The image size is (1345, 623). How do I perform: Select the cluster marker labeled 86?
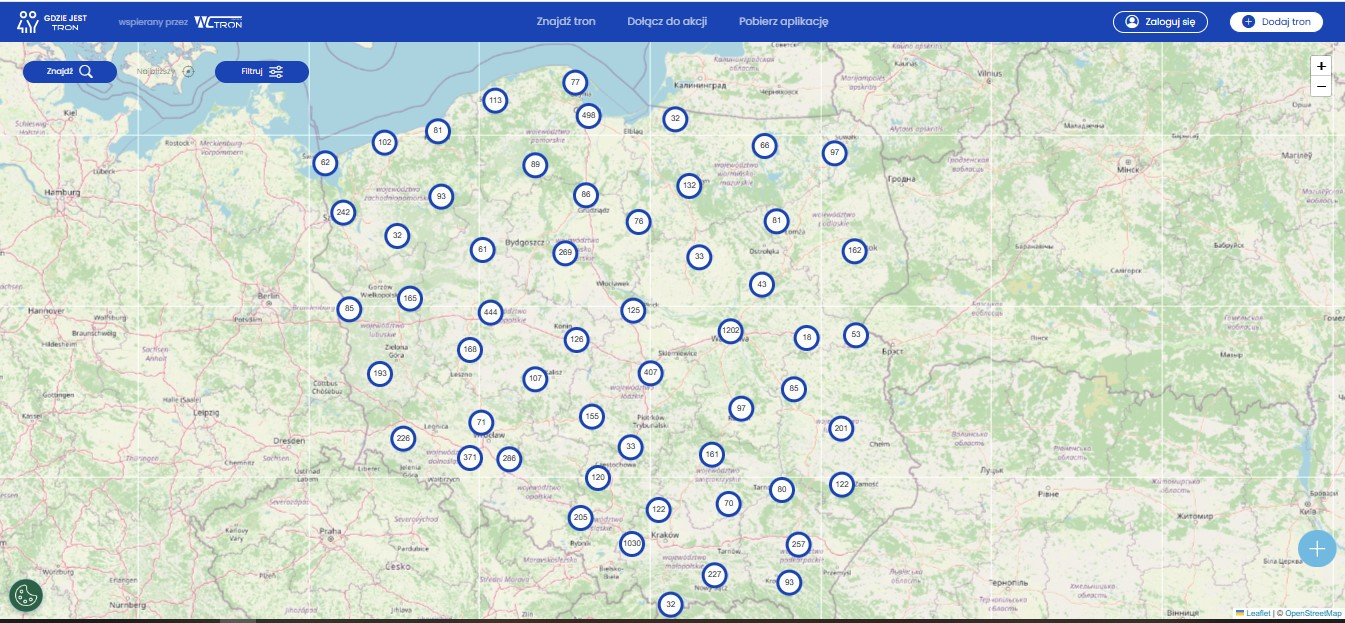point(586,195)
